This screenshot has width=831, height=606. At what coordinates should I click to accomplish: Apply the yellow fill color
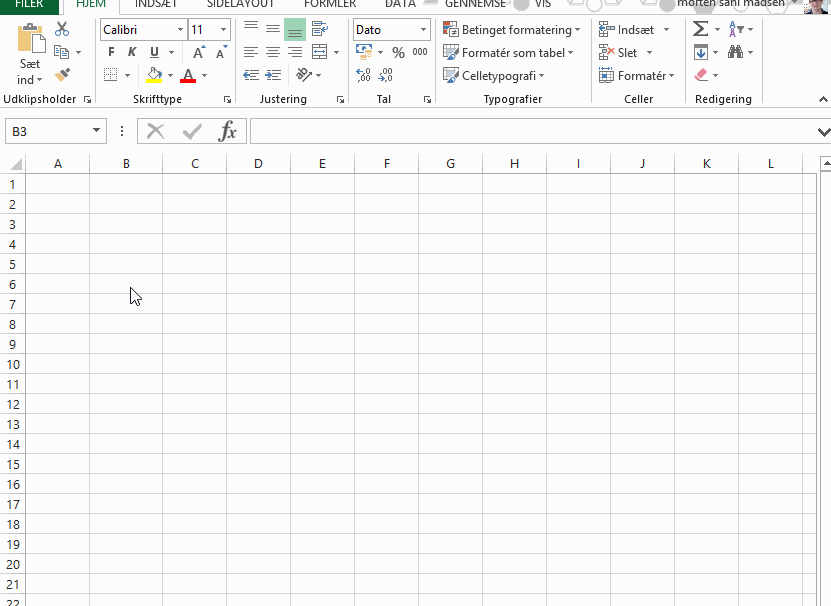[154, 75]
